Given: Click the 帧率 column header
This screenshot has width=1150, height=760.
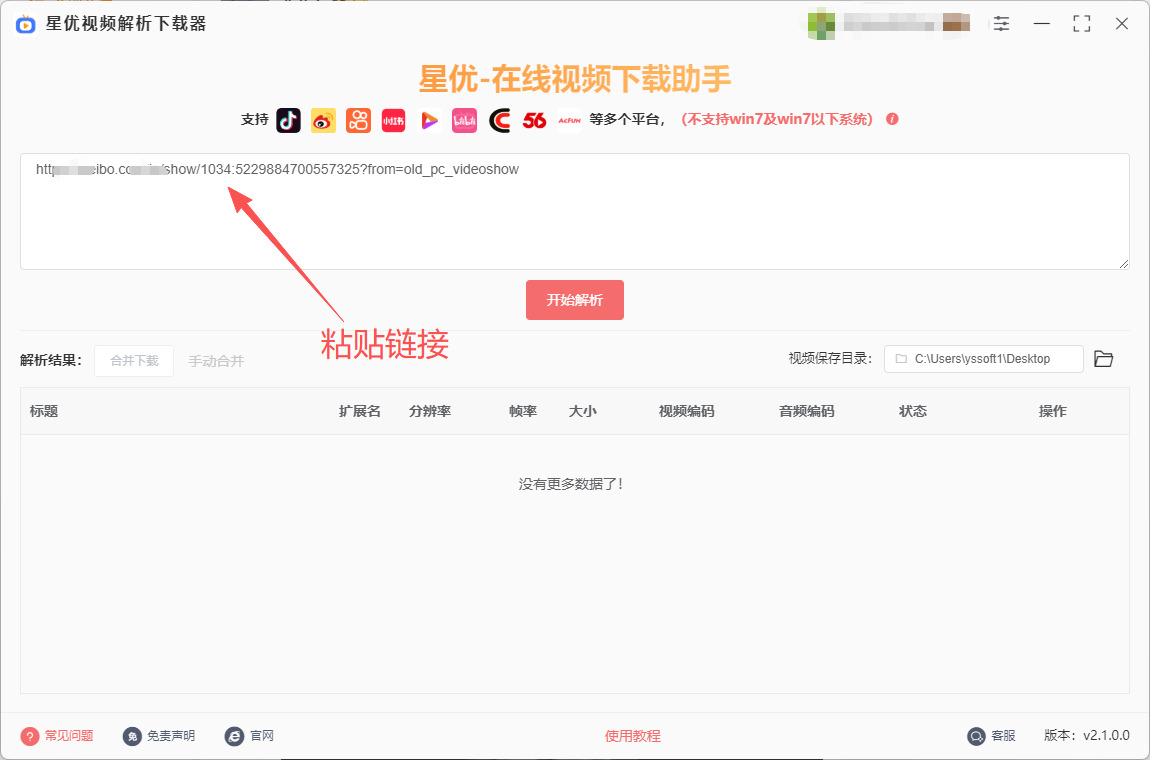Looking at the screenshot, I should 523,412.
